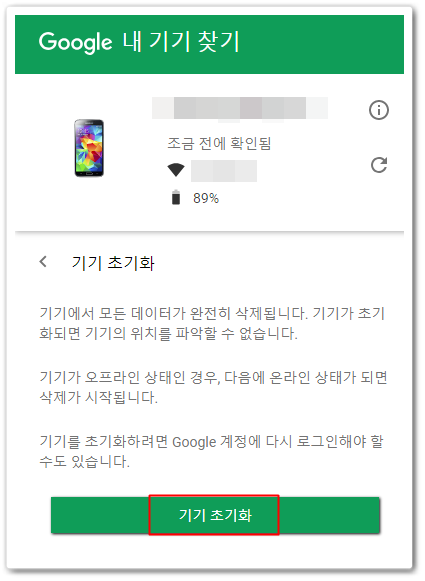Click the green 기기 초기화 button
425x581 pixels.
coord(215,515)
